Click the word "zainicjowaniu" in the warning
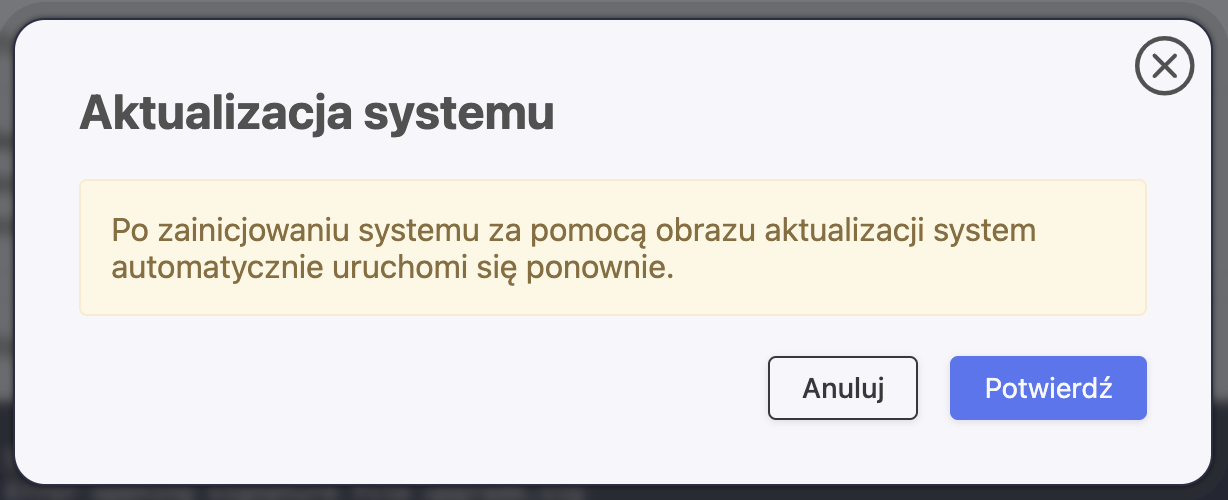Screen dimensions: 1228x500 pyautogui.click(x=255, y=232)
